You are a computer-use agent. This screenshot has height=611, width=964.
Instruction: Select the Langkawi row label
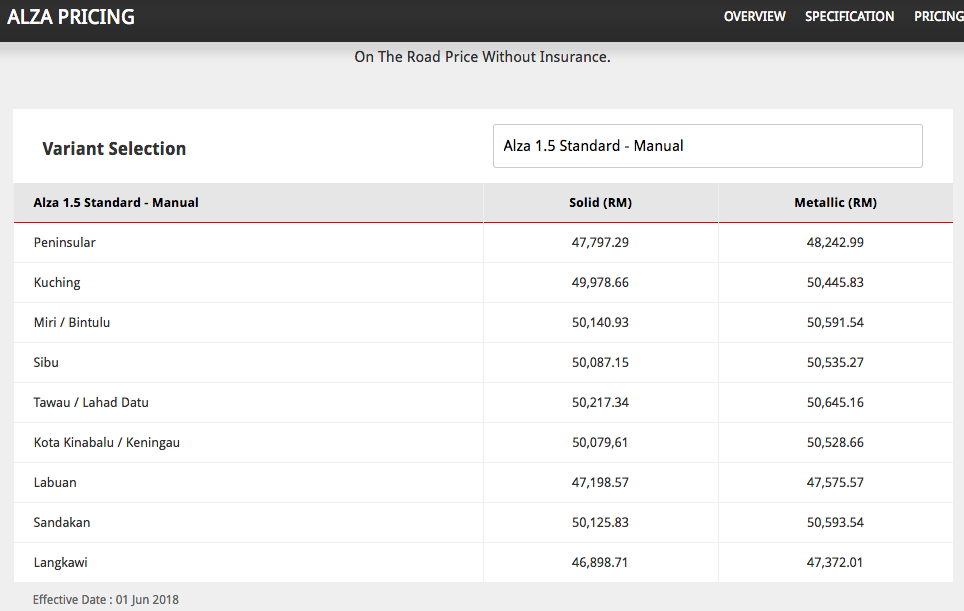(61, 563)
